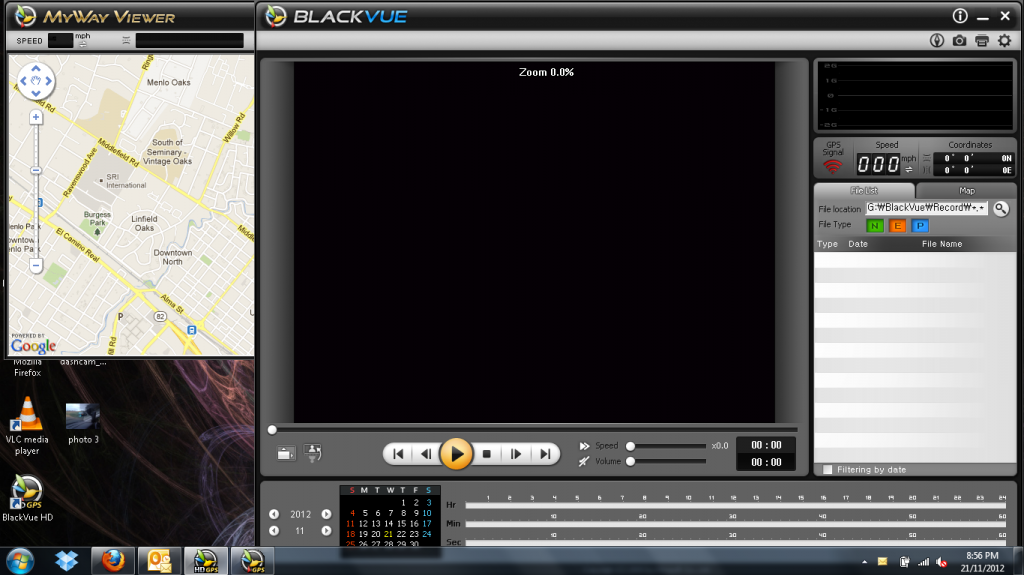Click the playback Speed slider handle
1024x575 pixels.
click(630, 446)
